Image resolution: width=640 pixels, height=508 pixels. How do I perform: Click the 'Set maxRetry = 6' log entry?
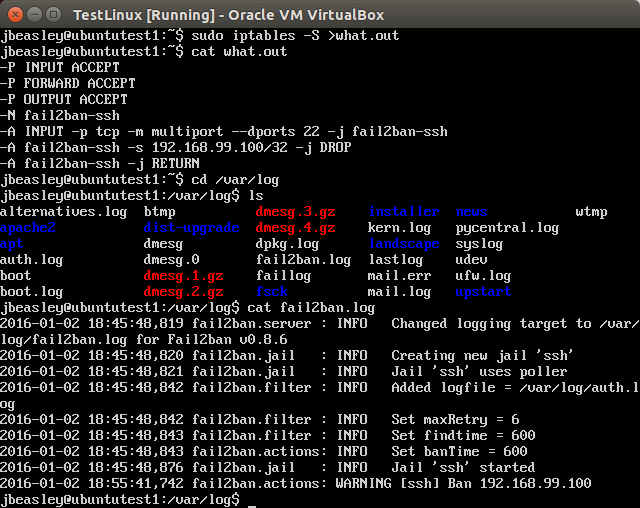(x=260, y=419)
